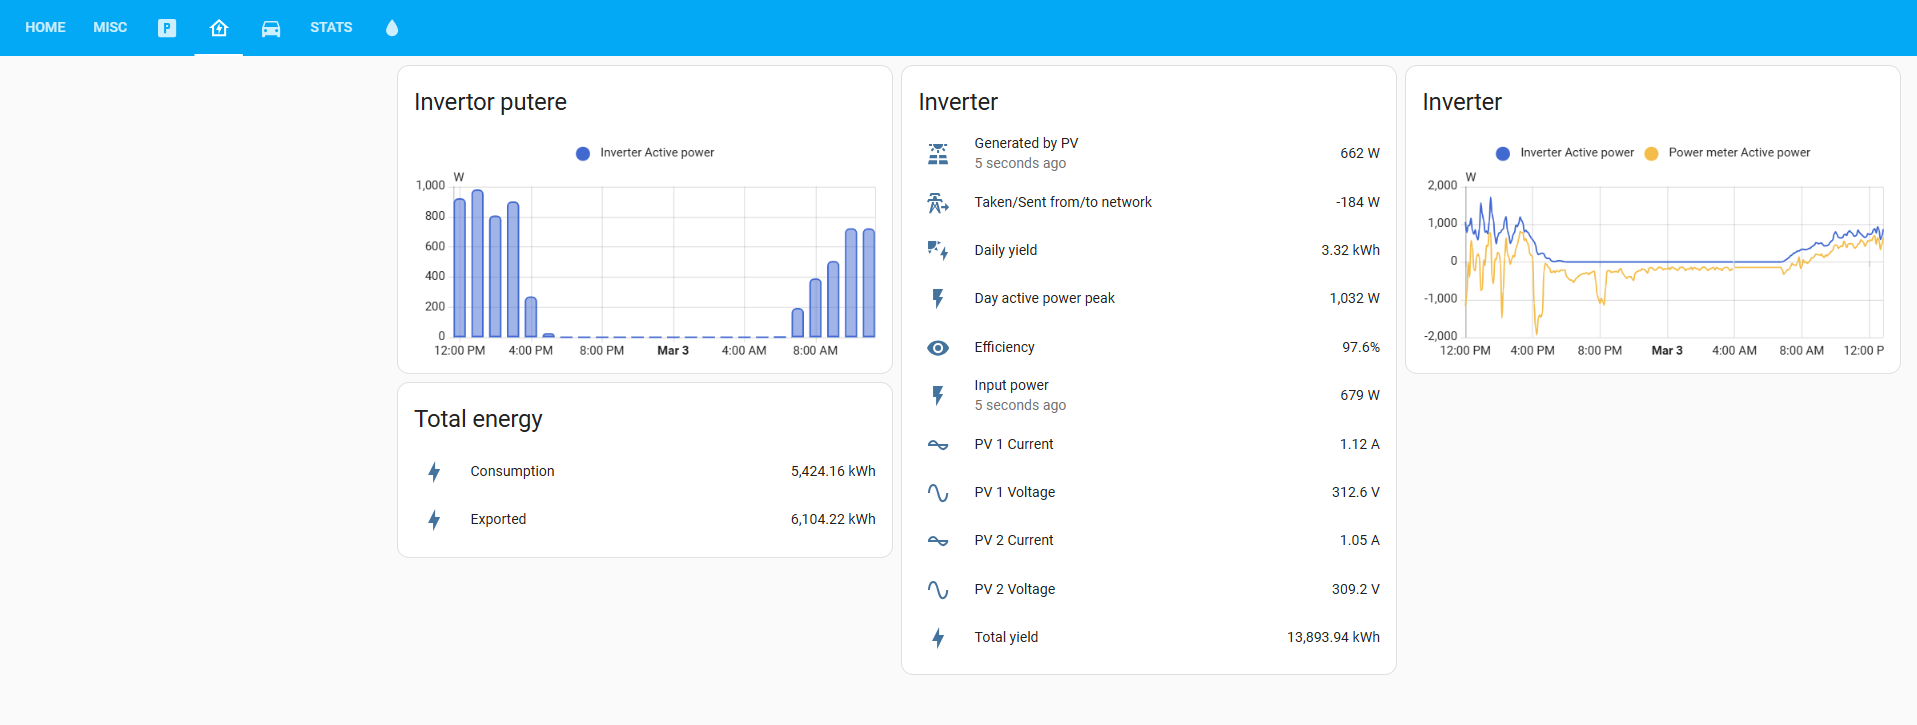Open the Efficiency entity details
Viewport: 1917px width, 725px height.
pos(1149,348)
